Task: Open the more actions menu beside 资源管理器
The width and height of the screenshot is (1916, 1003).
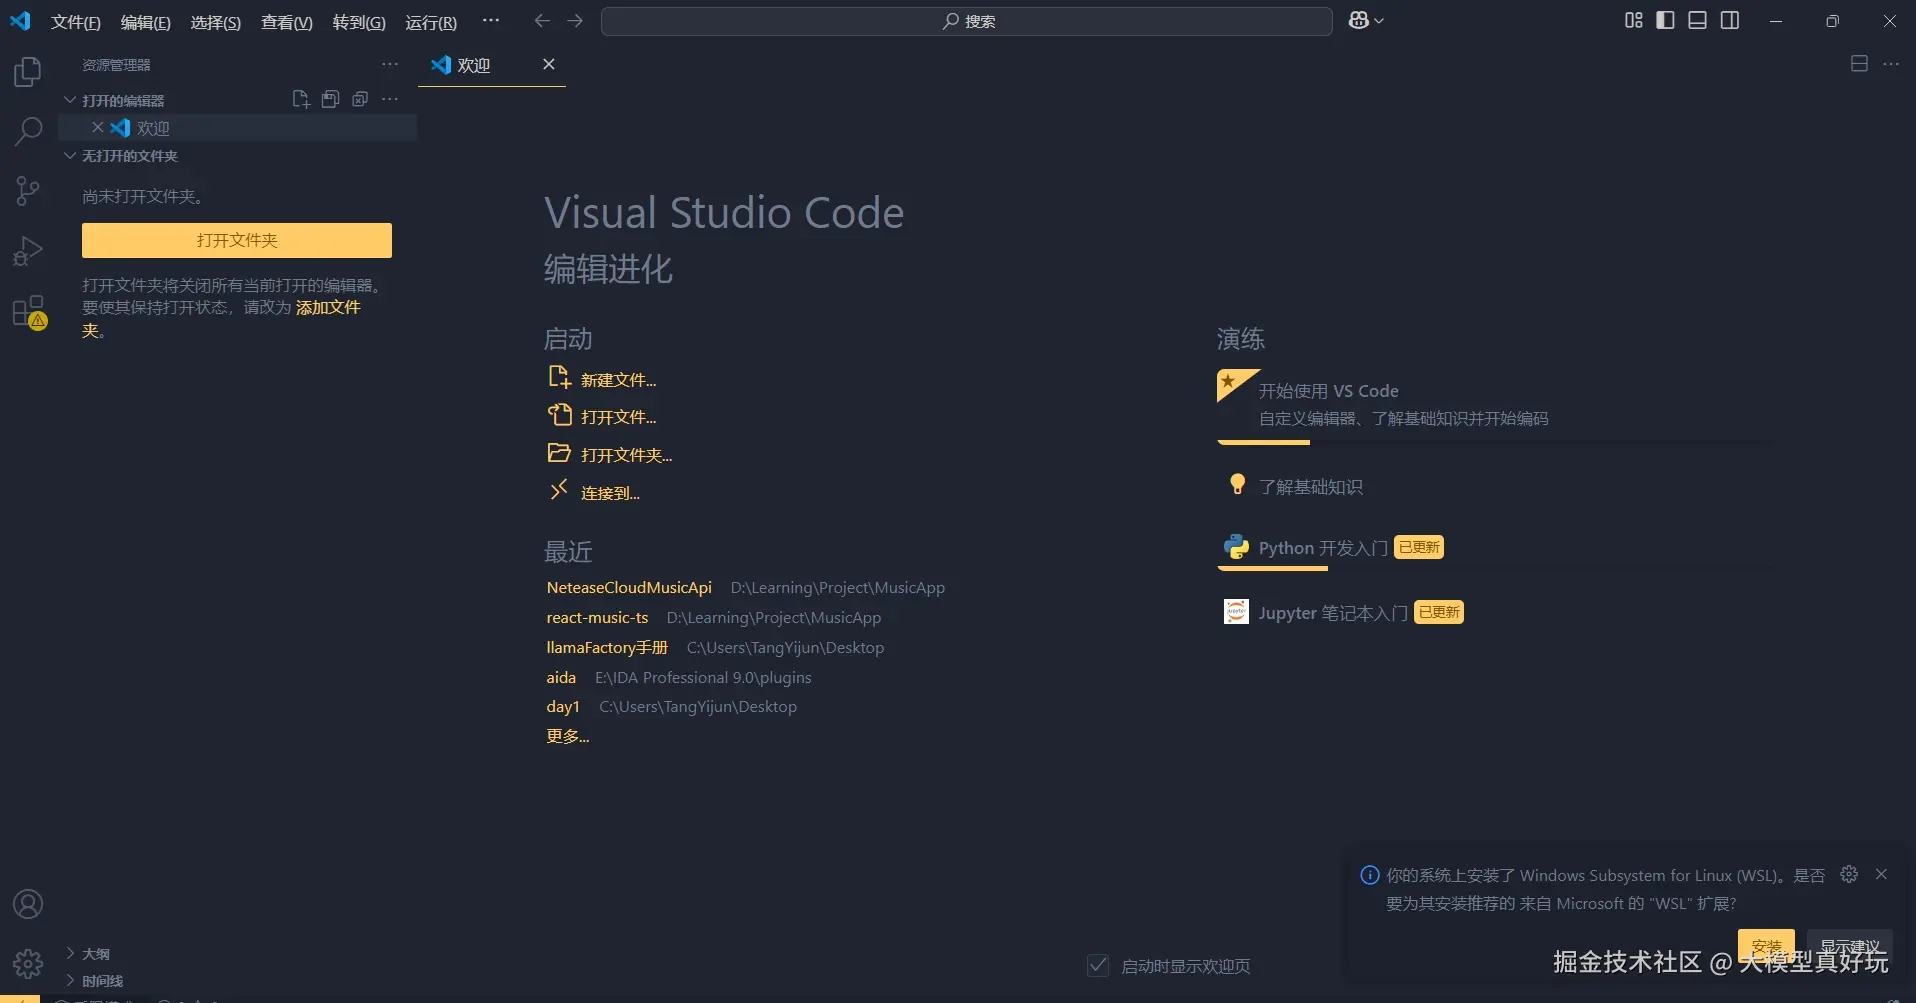Action: [x=390, y=64]
